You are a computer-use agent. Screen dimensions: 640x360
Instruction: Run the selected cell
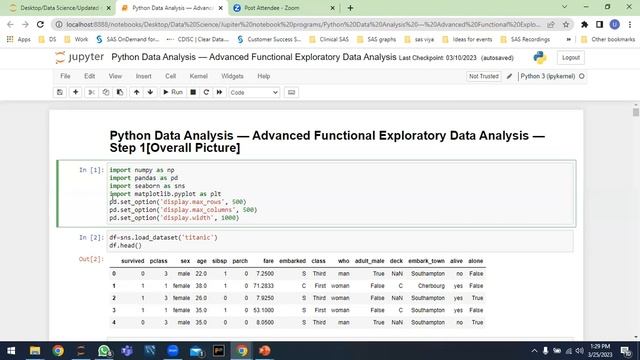tap(173, 92)
